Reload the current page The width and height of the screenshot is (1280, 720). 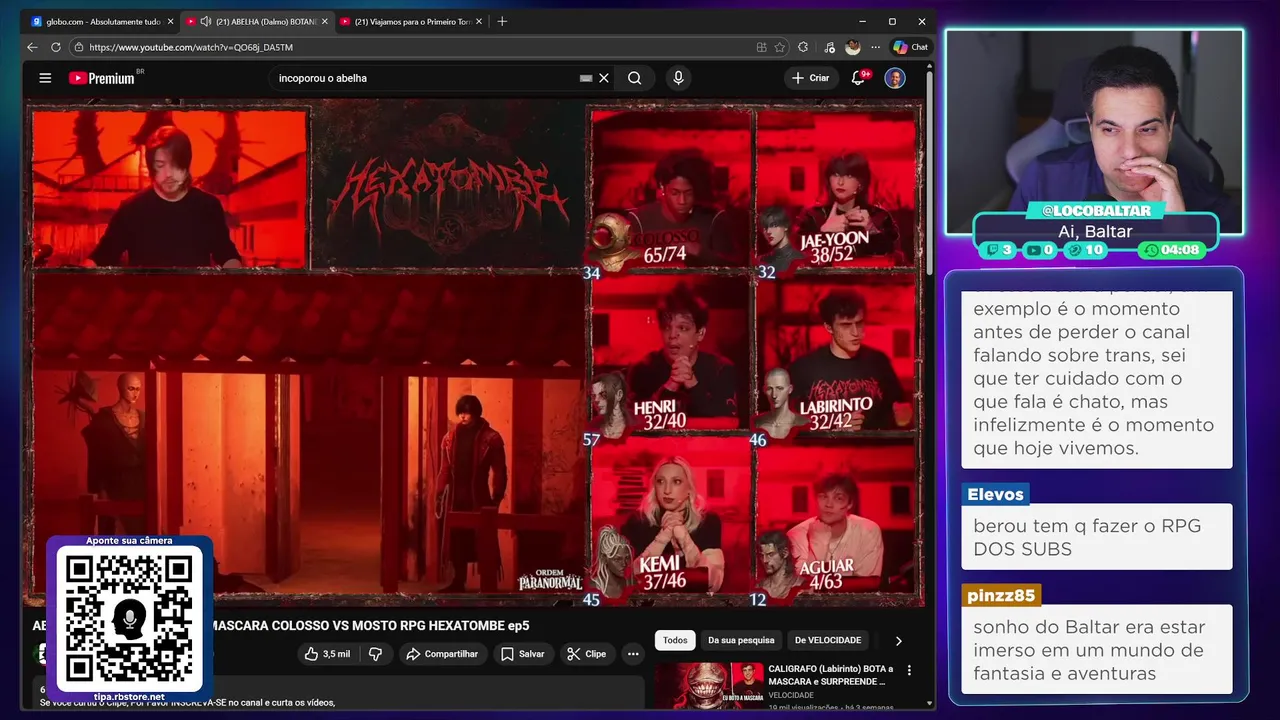[x=56, y=47]
